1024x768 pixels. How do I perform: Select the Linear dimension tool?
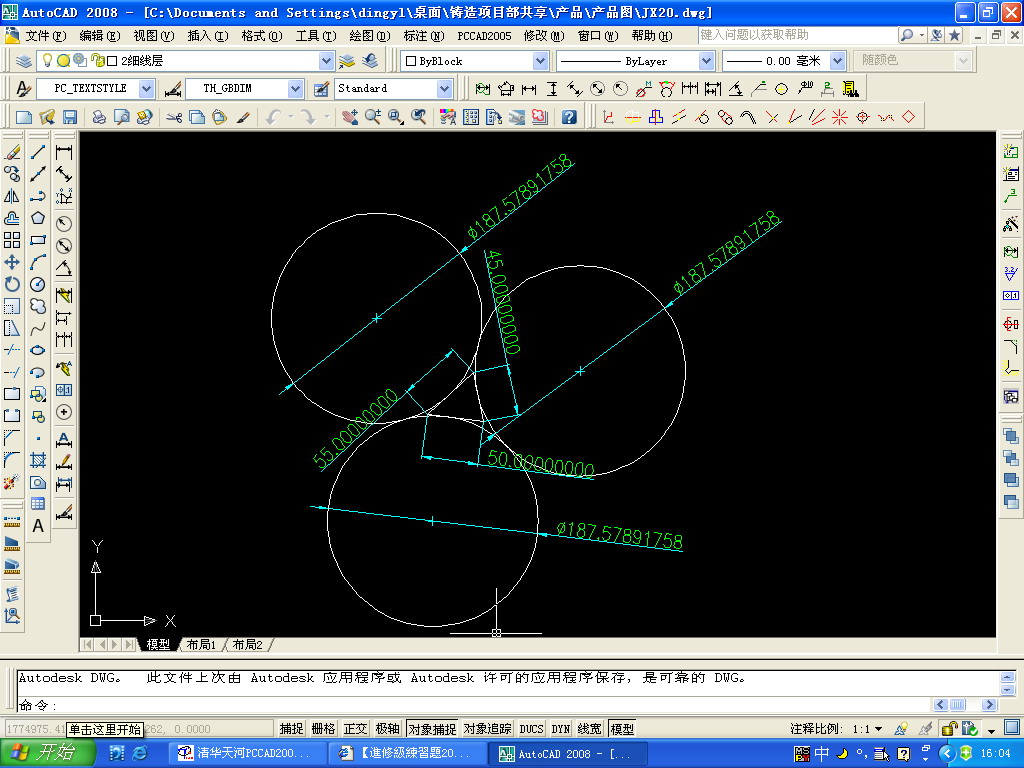pos(64,153)
